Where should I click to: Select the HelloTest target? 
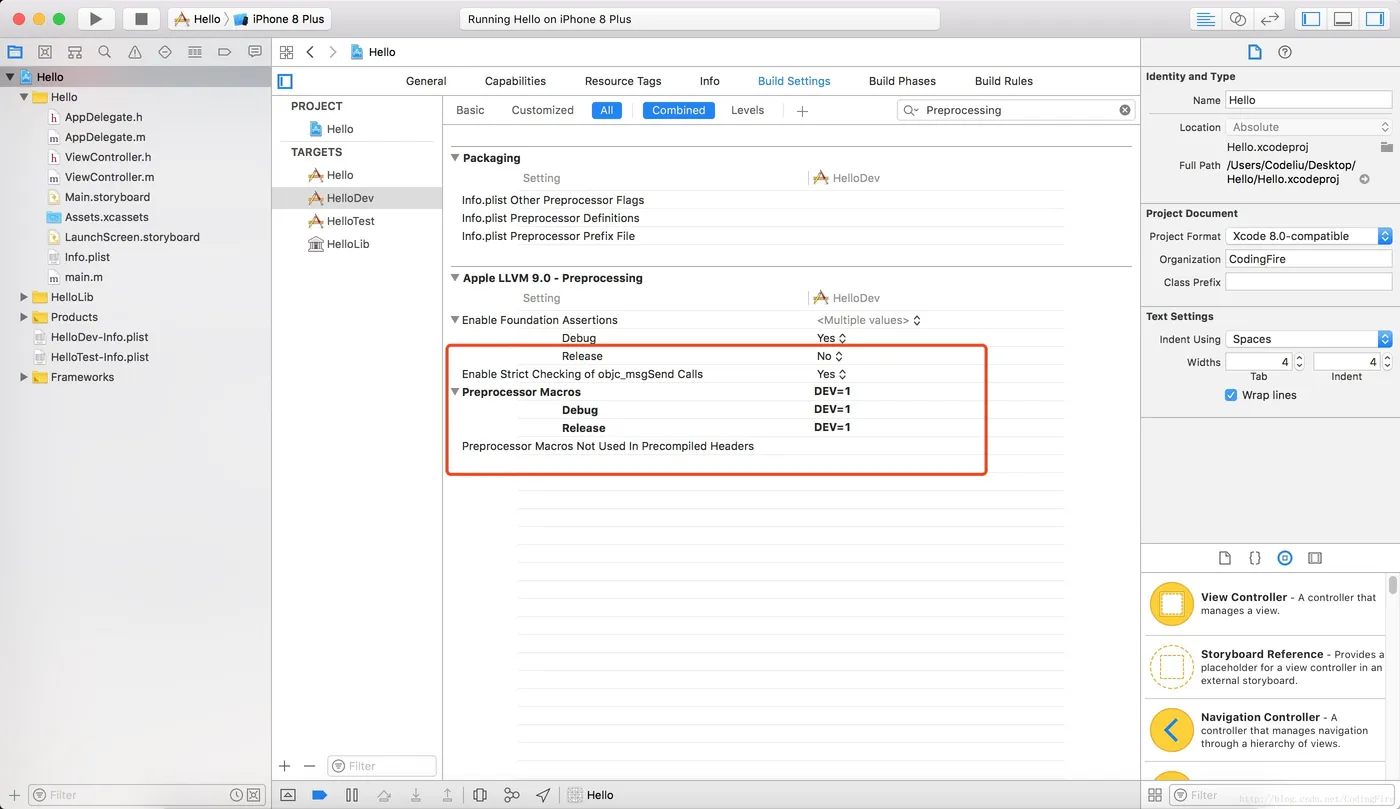pos(350,221)
